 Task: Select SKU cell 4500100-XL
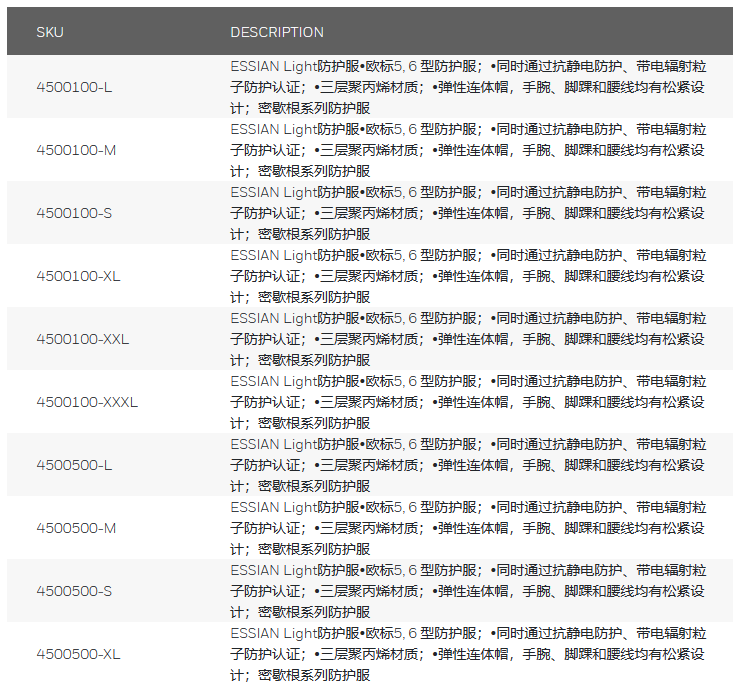[x=78, y=276]
